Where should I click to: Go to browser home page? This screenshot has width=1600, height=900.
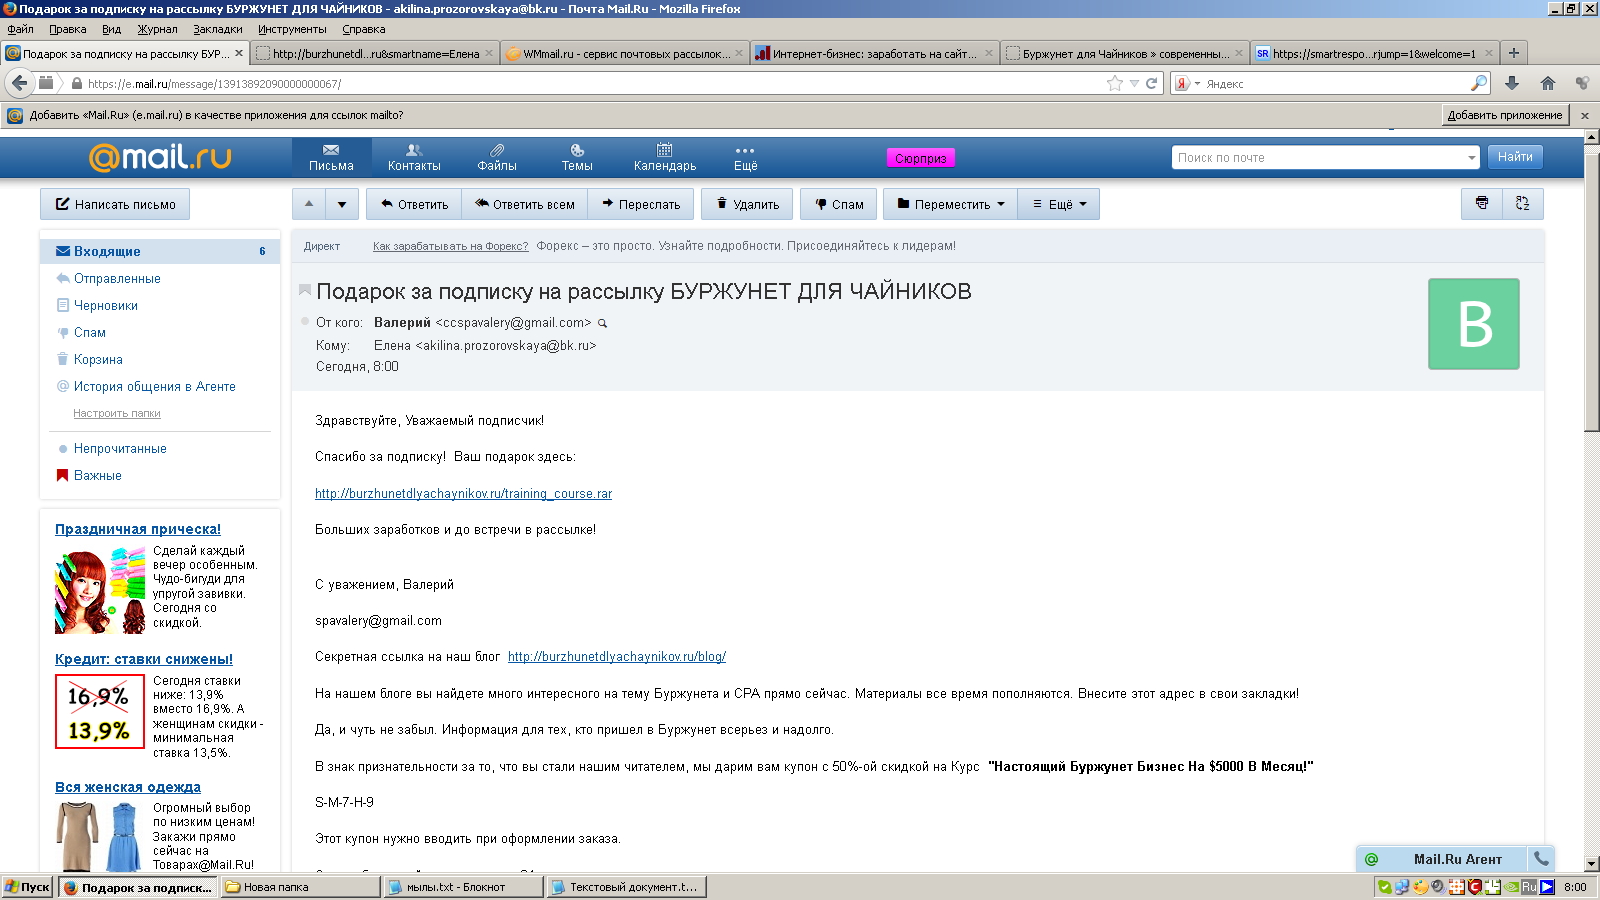(x=1548, y=83)
